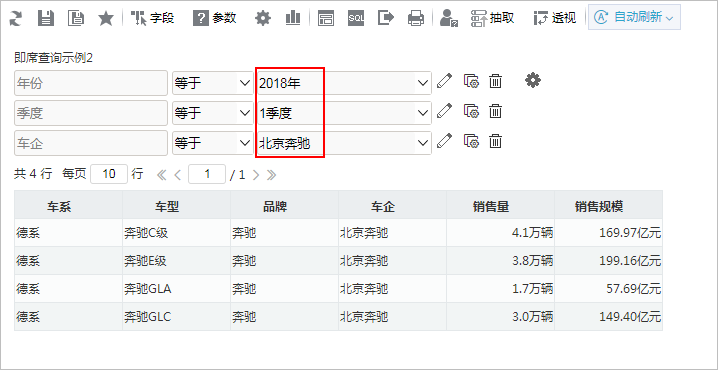Screen dimensions: 718x370
Task: Open the 北京奔驰 value dropdown
Action: (344, 143)
